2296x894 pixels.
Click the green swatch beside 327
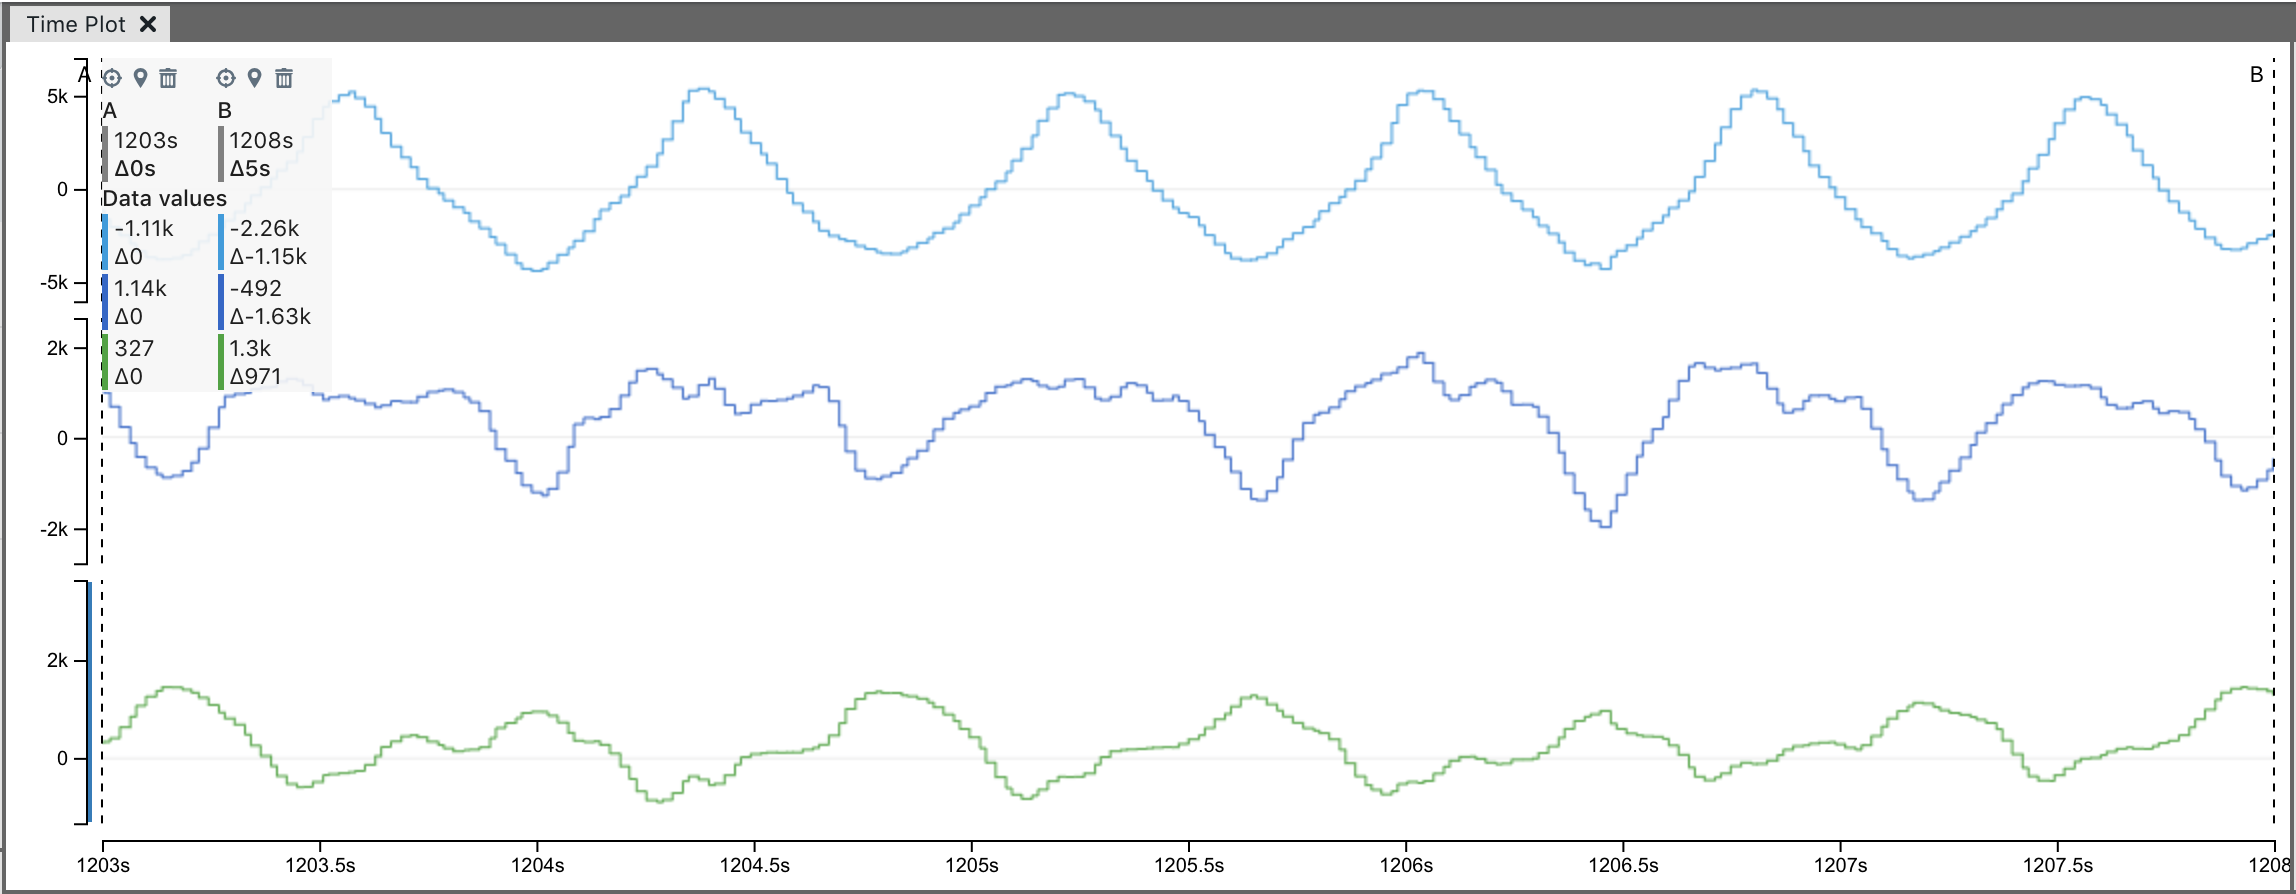(x=106, y=362)
